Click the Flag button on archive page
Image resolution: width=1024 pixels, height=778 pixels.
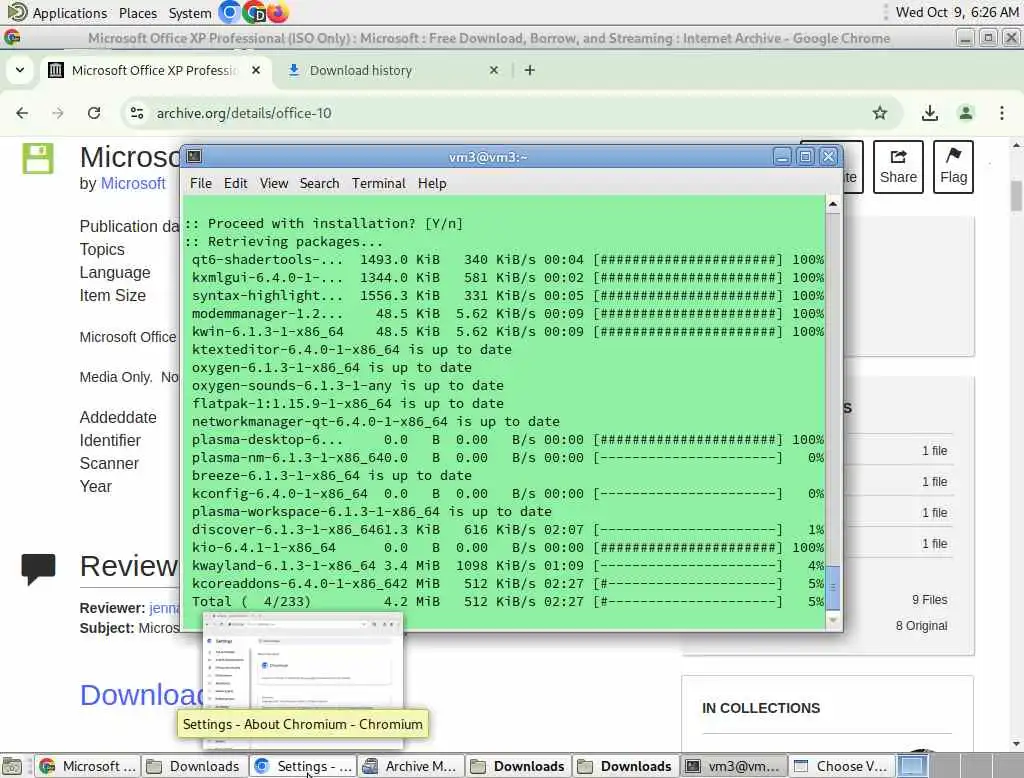pyautogui.click(x=953, y=167)
